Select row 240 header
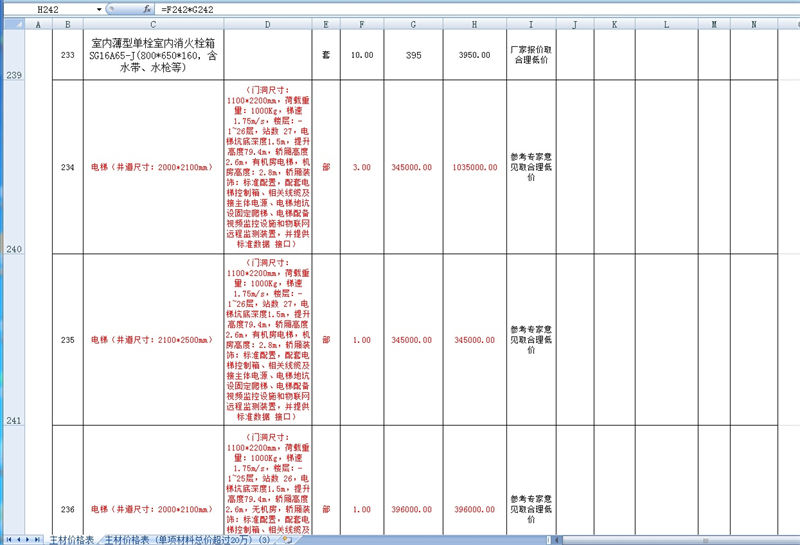Image resolution: width=800 pixels, height=545 pixels. (x=13, y=248)
